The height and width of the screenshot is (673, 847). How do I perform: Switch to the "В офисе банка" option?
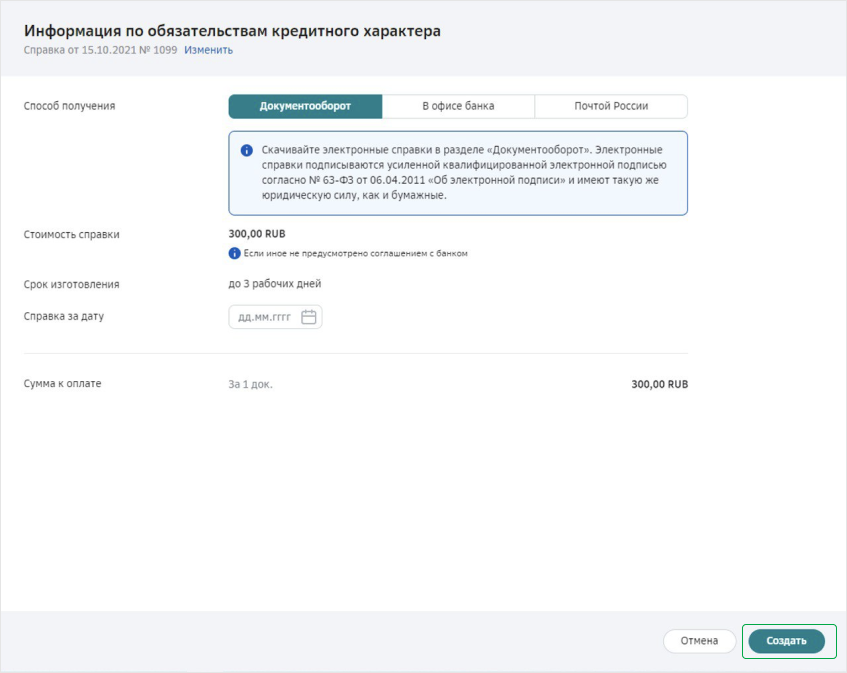click(x=458, y=106)
